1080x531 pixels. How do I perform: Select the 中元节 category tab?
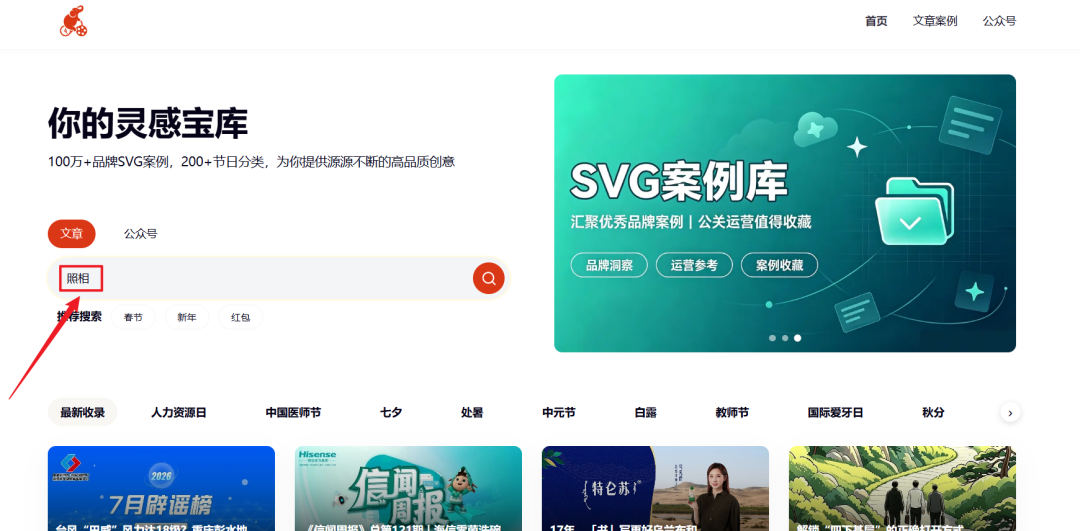coord(559,413)
